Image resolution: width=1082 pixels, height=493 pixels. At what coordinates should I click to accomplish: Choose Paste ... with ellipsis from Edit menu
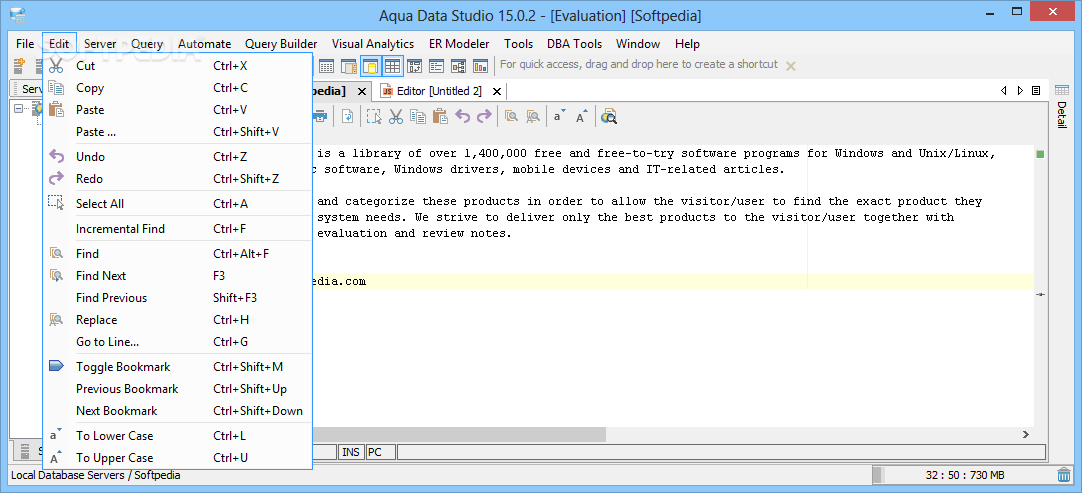(178, 132)
